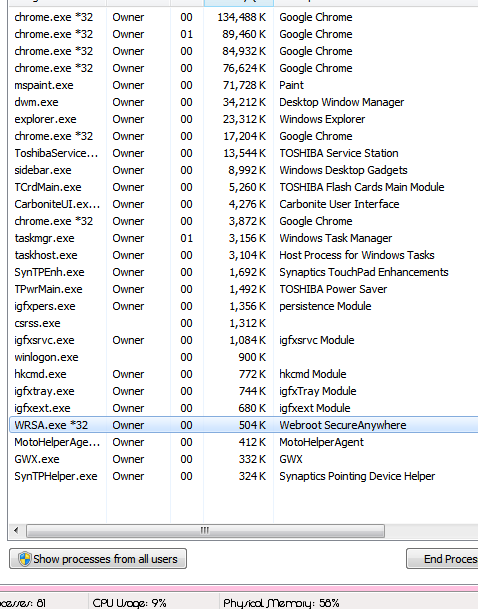The height and width of the screenshot is (609, 478).
Task: Click the Windows Task Manager description
Action: click(x=336, y=238)
